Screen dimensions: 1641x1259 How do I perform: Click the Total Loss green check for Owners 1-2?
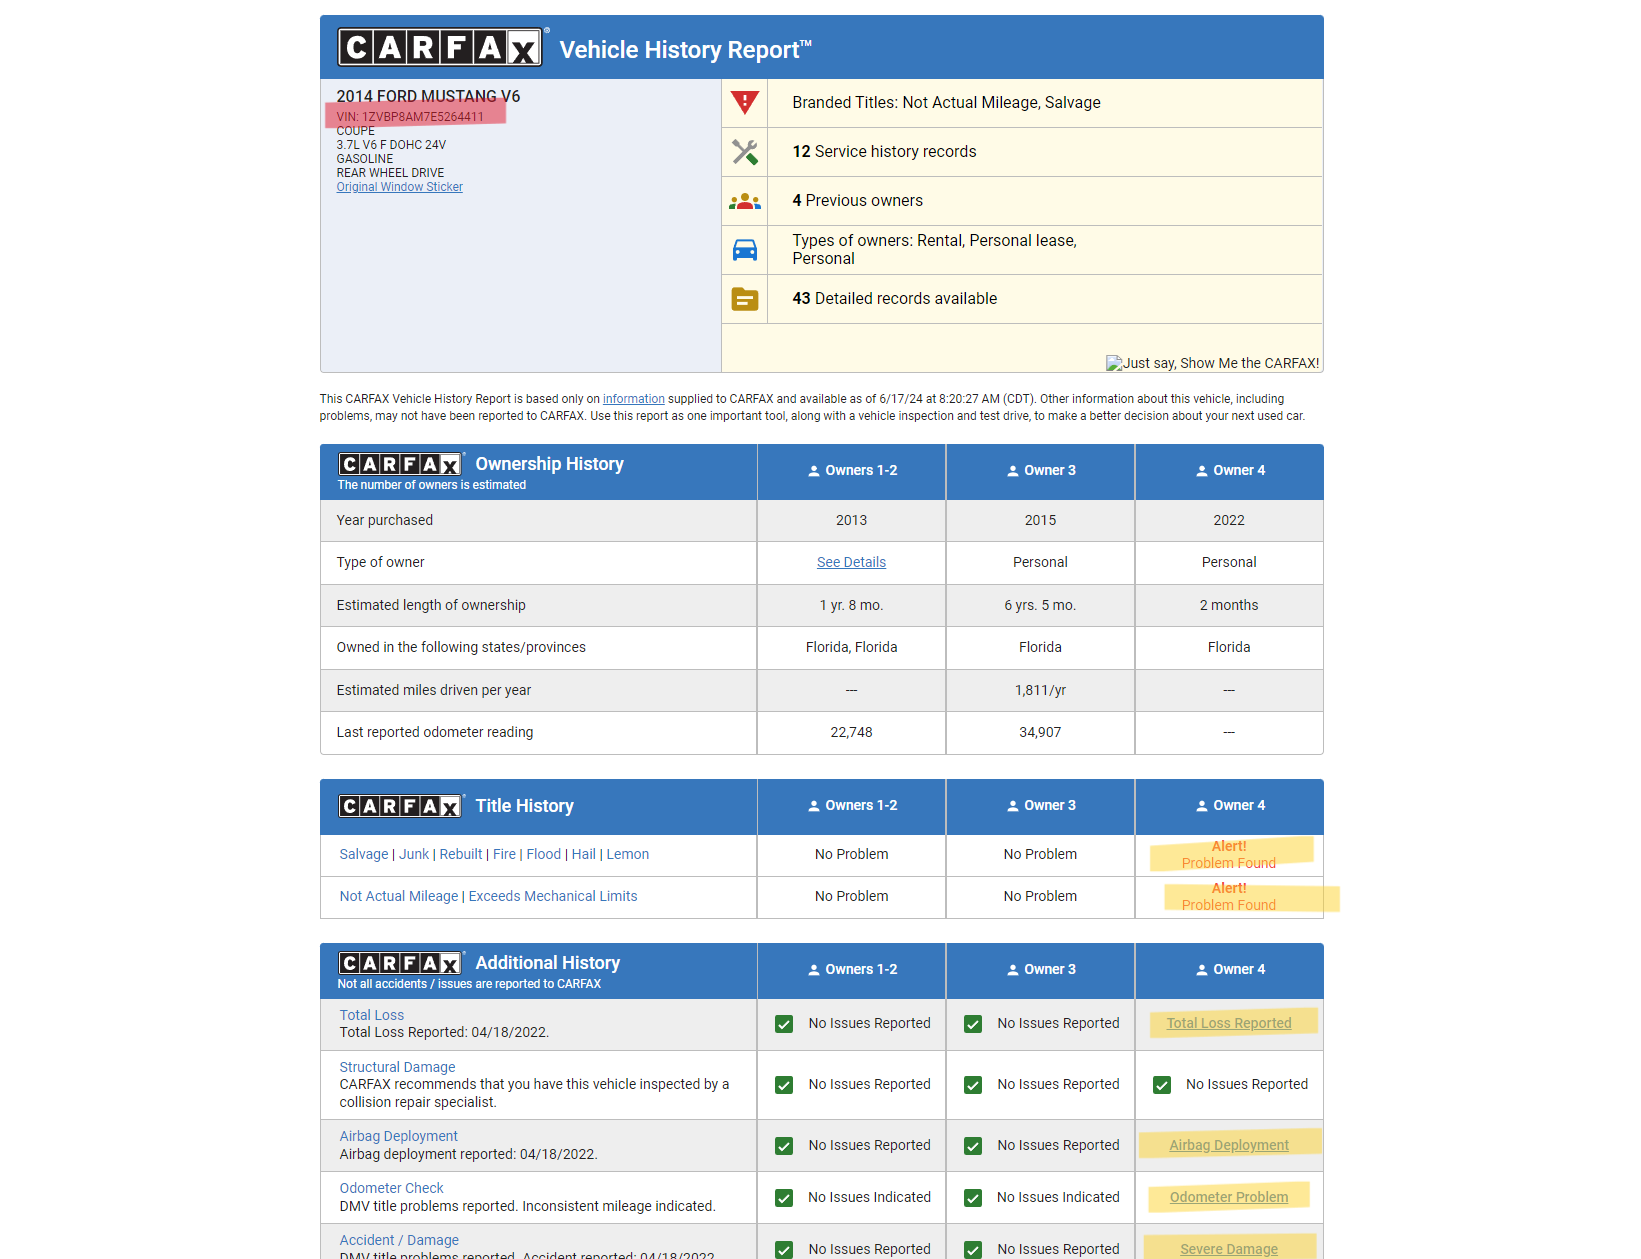(x=784, y=1024)
